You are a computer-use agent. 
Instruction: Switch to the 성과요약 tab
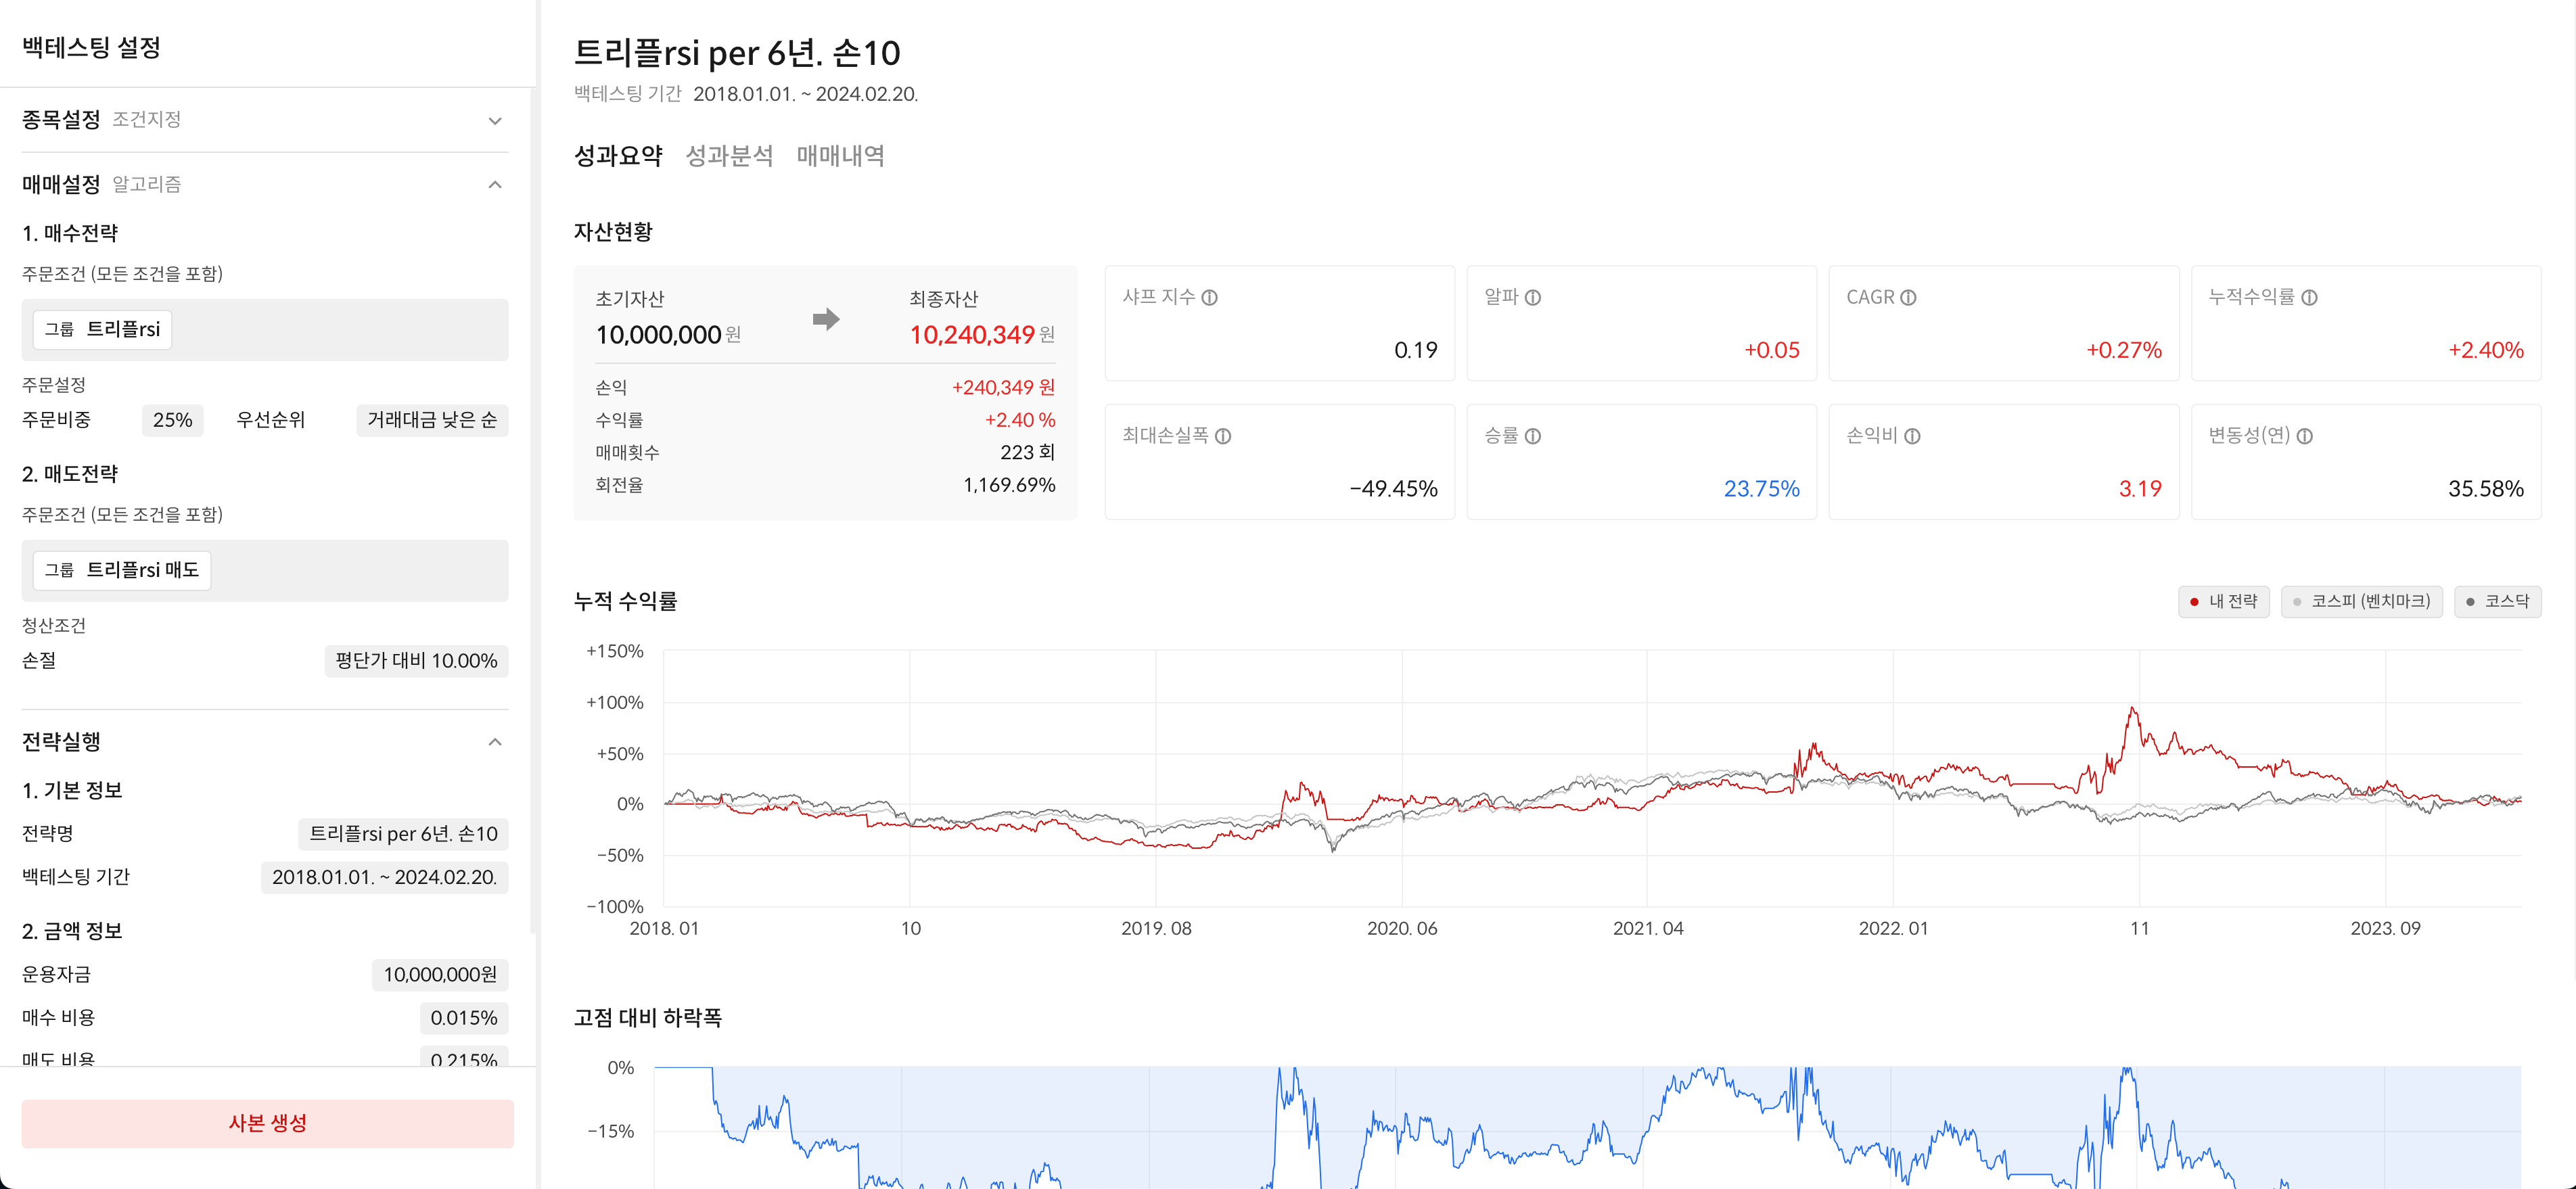(x=618, y=156)
